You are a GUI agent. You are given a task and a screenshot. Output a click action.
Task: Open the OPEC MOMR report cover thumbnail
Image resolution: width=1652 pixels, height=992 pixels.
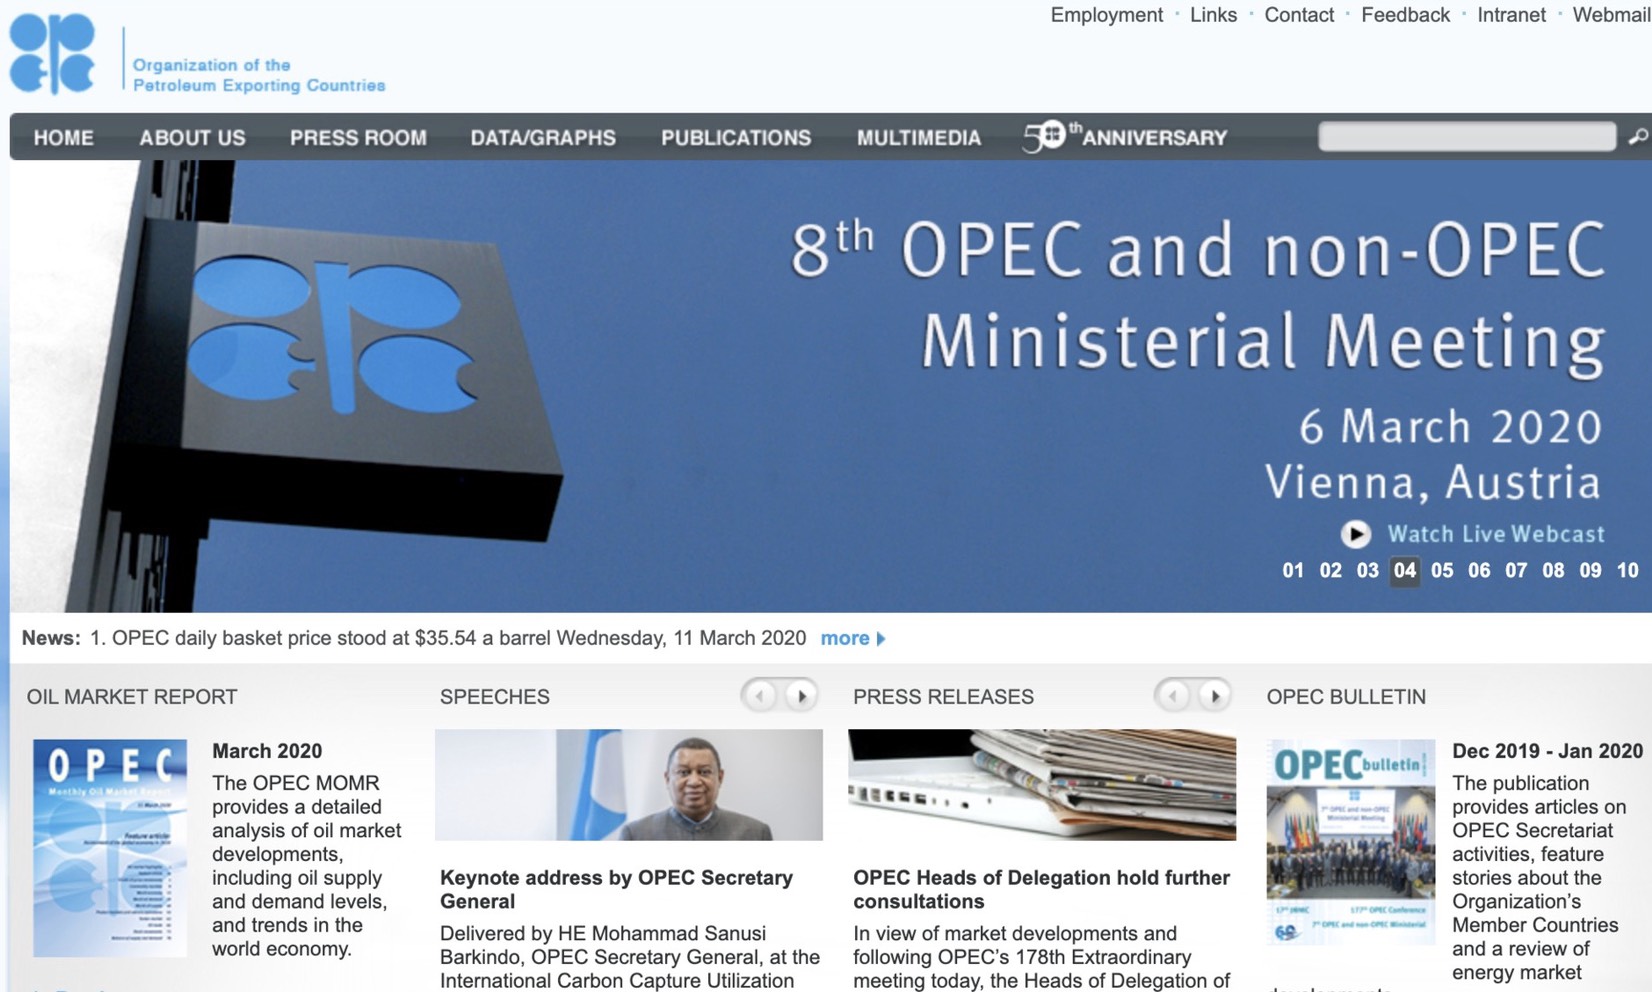tap(110, 848)
